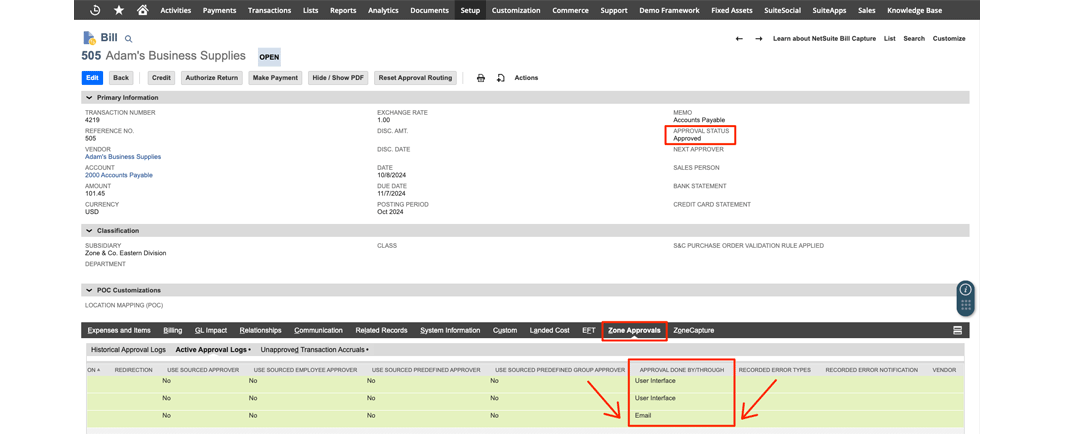This screenshot has width=1080, height=434.
Task: Click the Bill record page icon
Action: [x=90, y=38]
